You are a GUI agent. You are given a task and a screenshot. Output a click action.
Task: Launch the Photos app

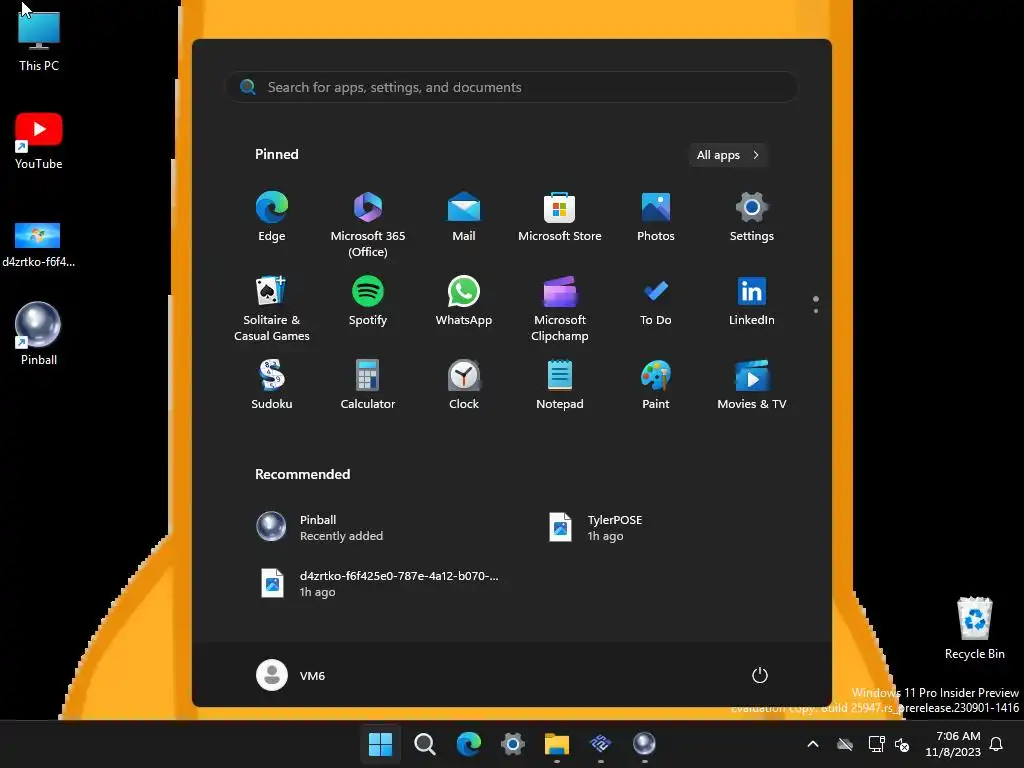[656, 217]
